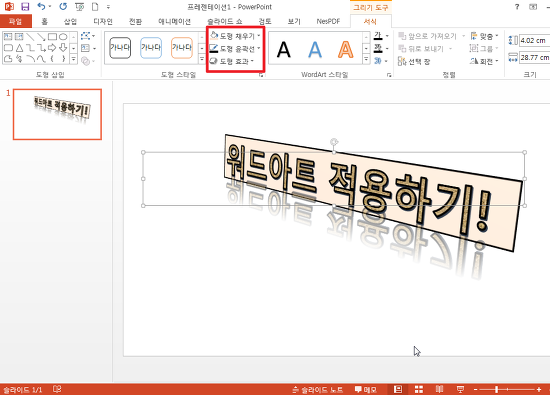This screenshot has height=395, width=550.
Task: Select the 서식 (Format) tab
Action: click(x=370, y=21)
